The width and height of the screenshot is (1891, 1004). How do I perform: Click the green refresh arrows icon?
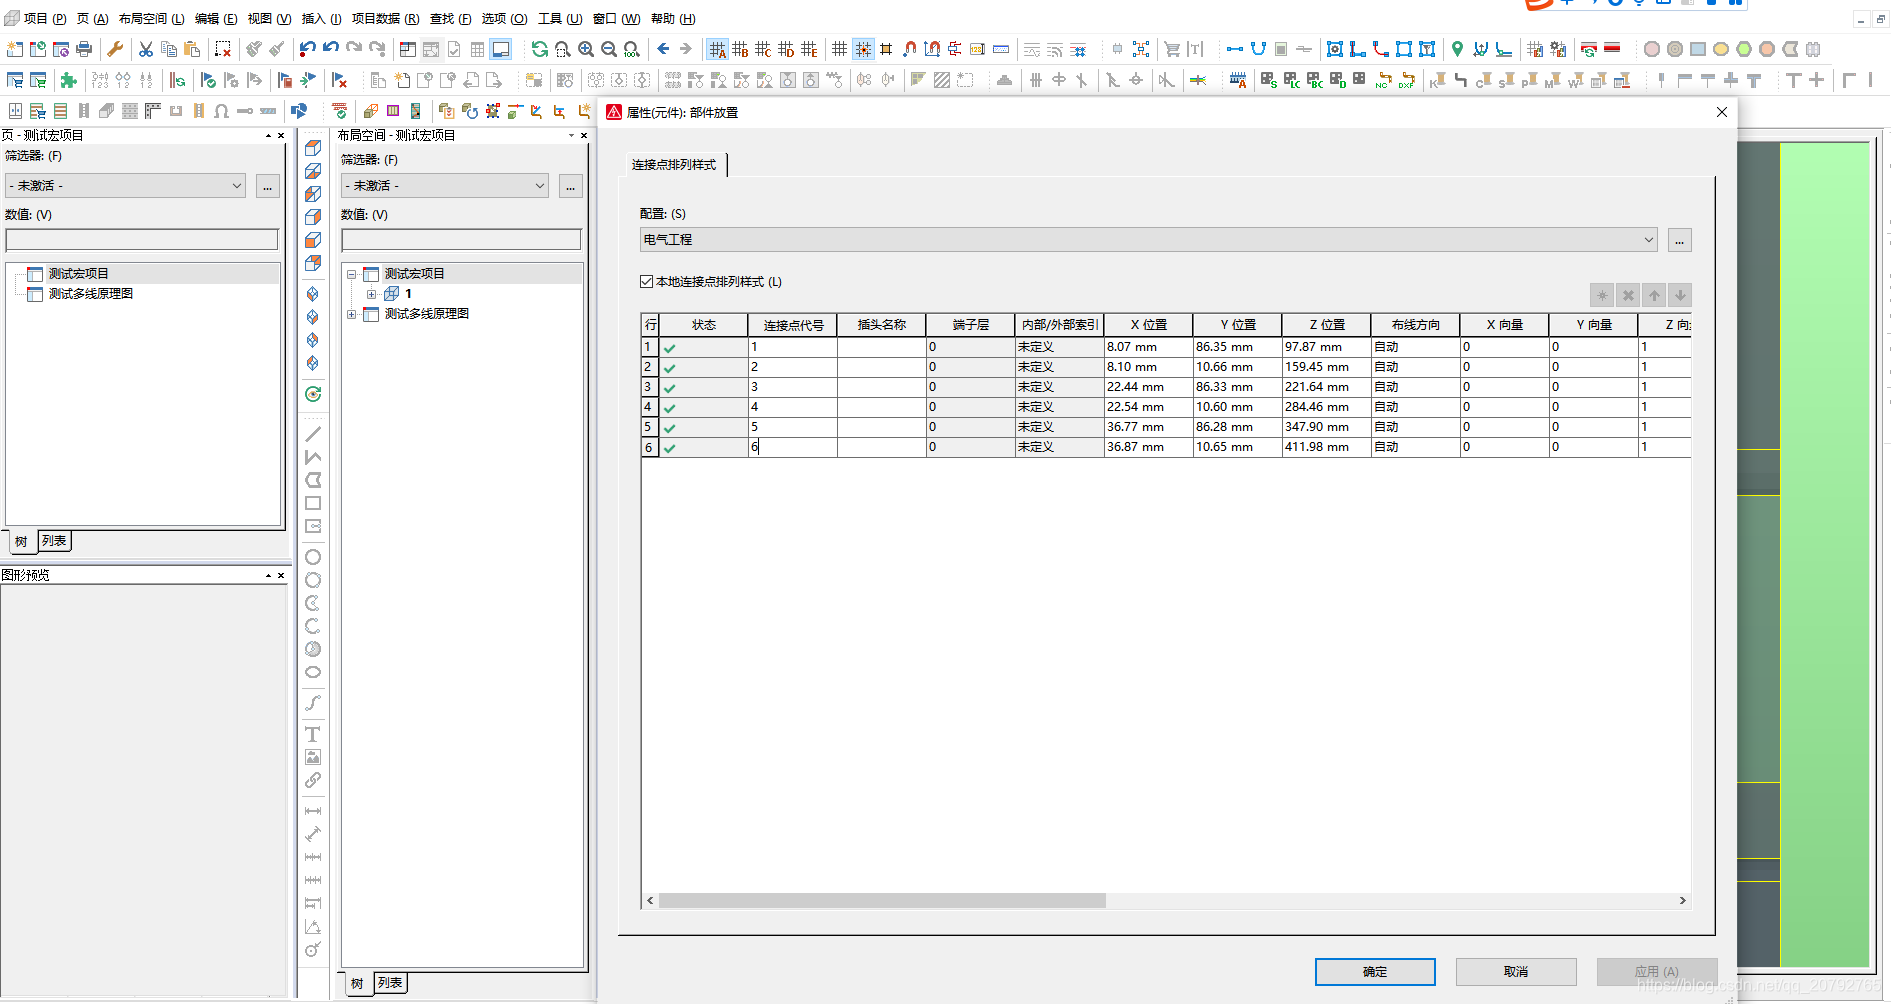tap(540, 49)
